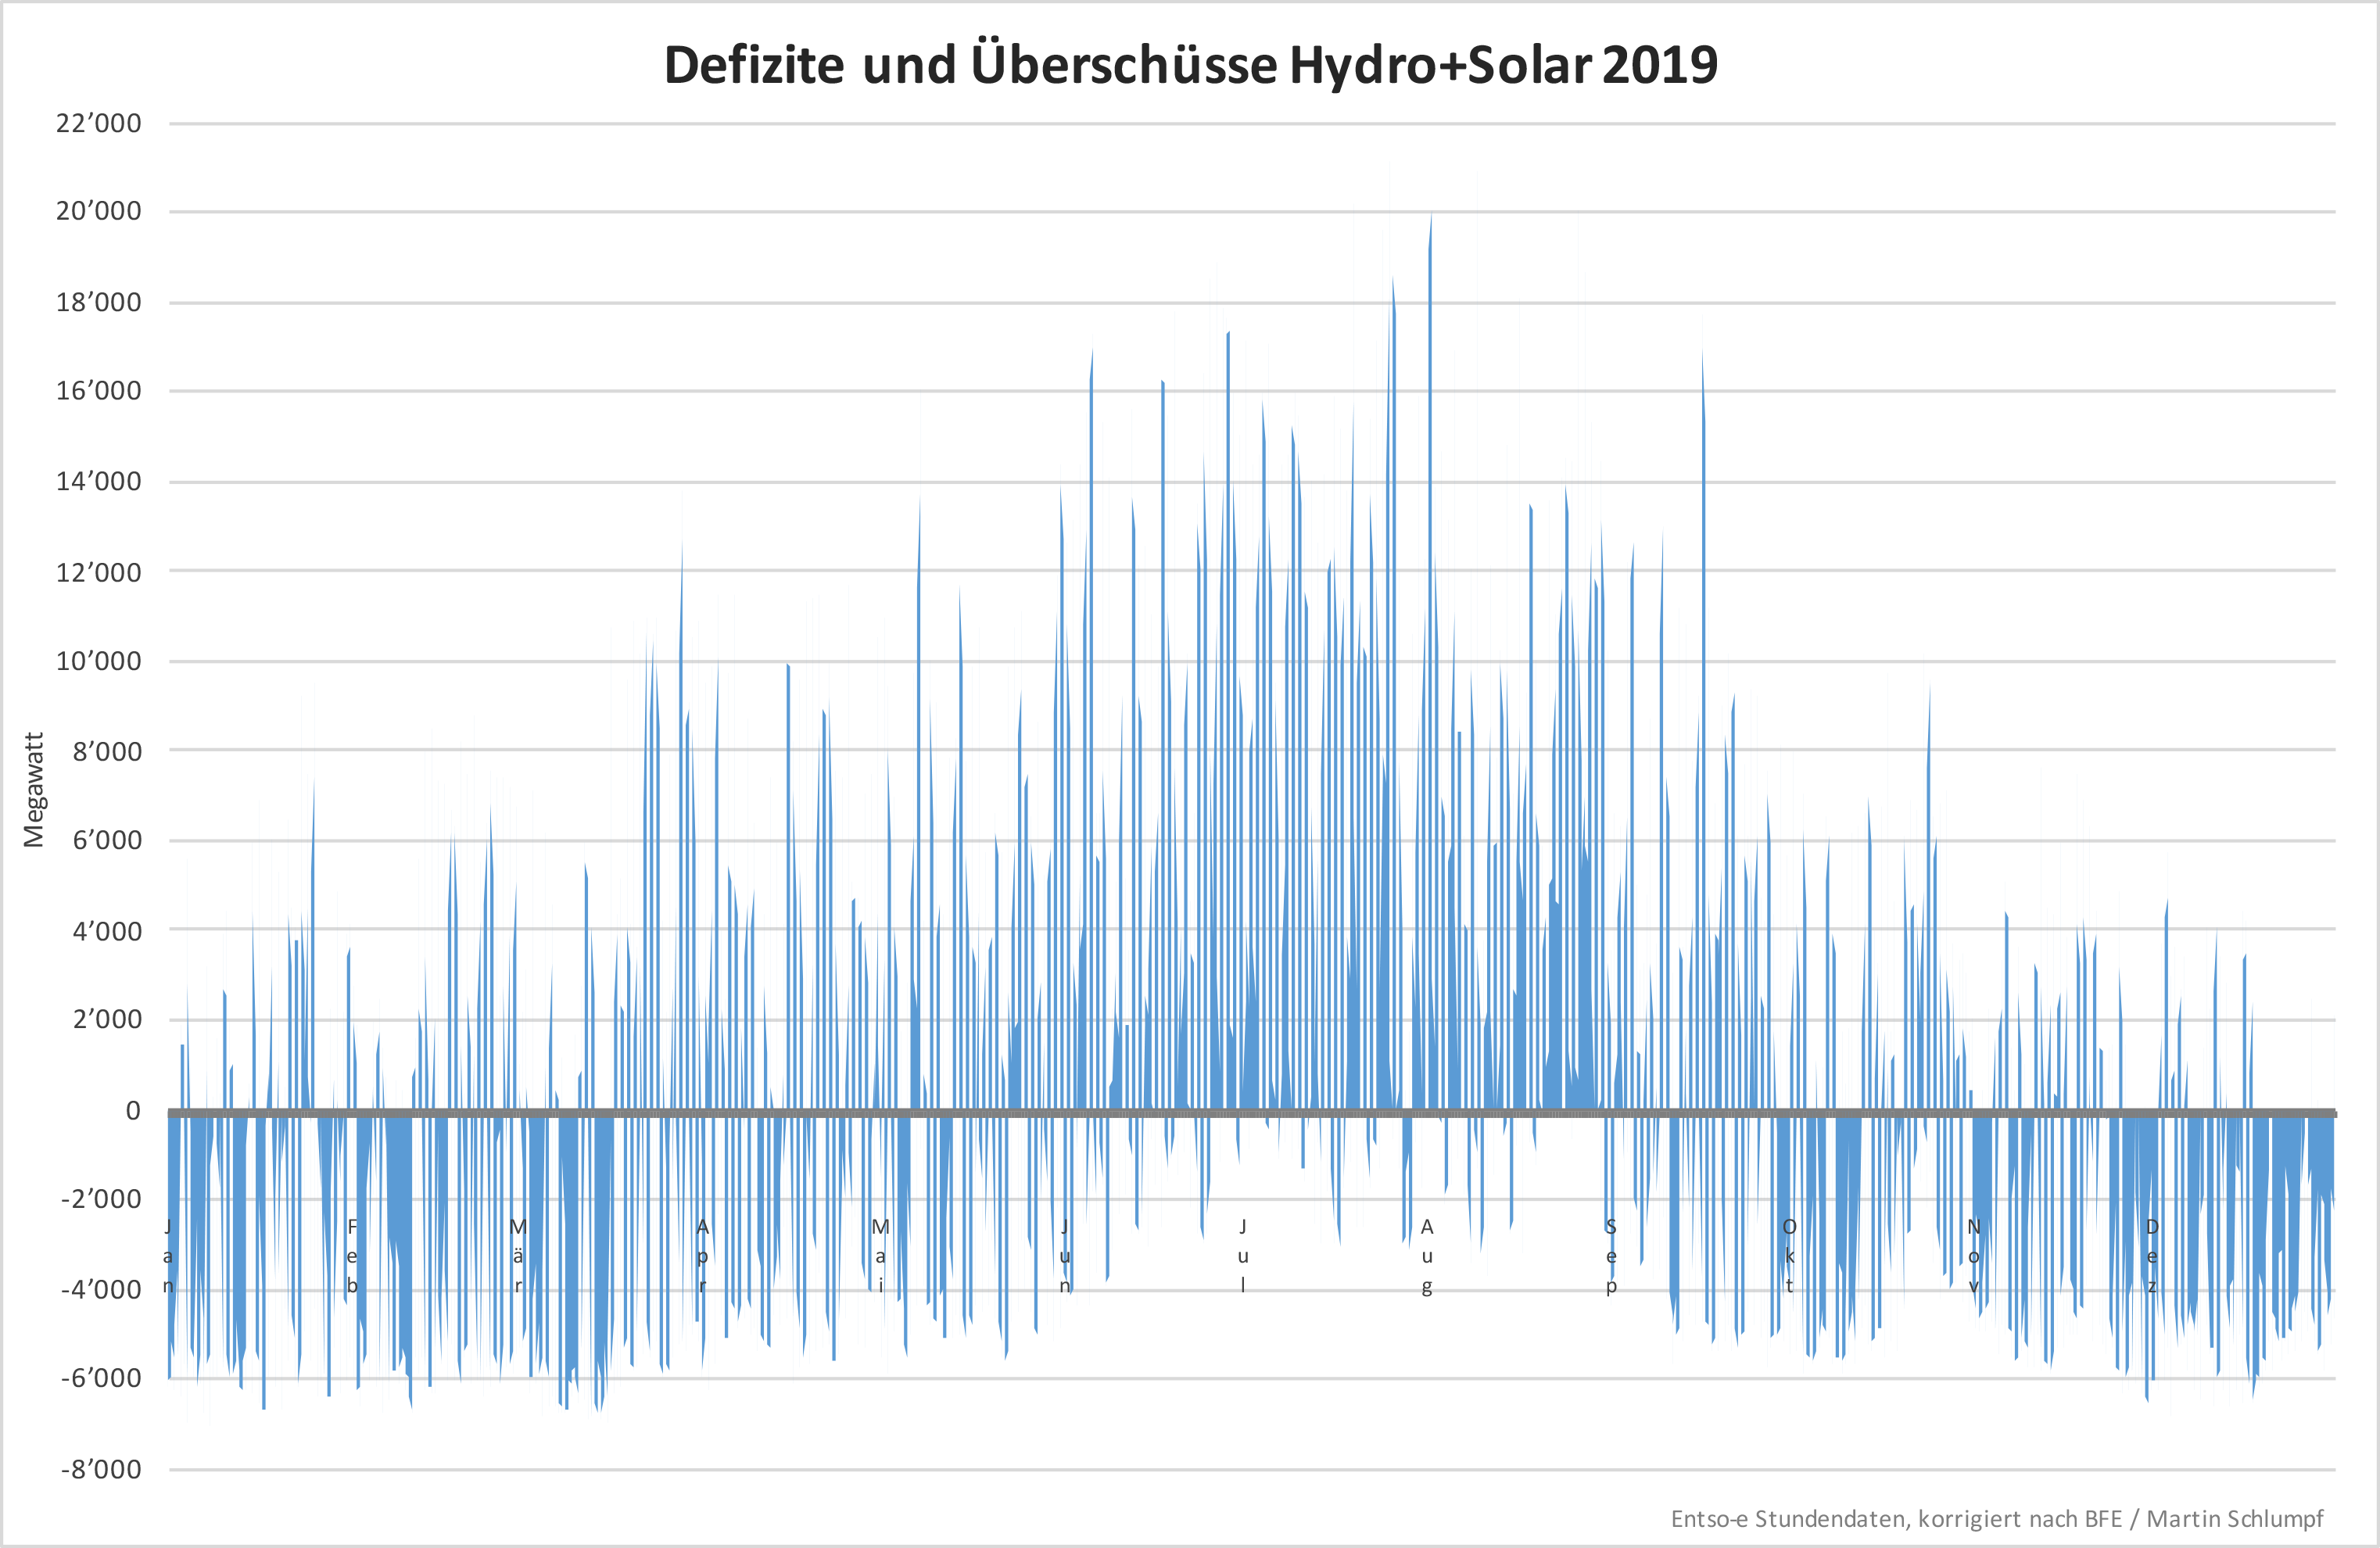Click the 'Mai' month label
Screen dimensions: 2380x1548
[880, 1256]
